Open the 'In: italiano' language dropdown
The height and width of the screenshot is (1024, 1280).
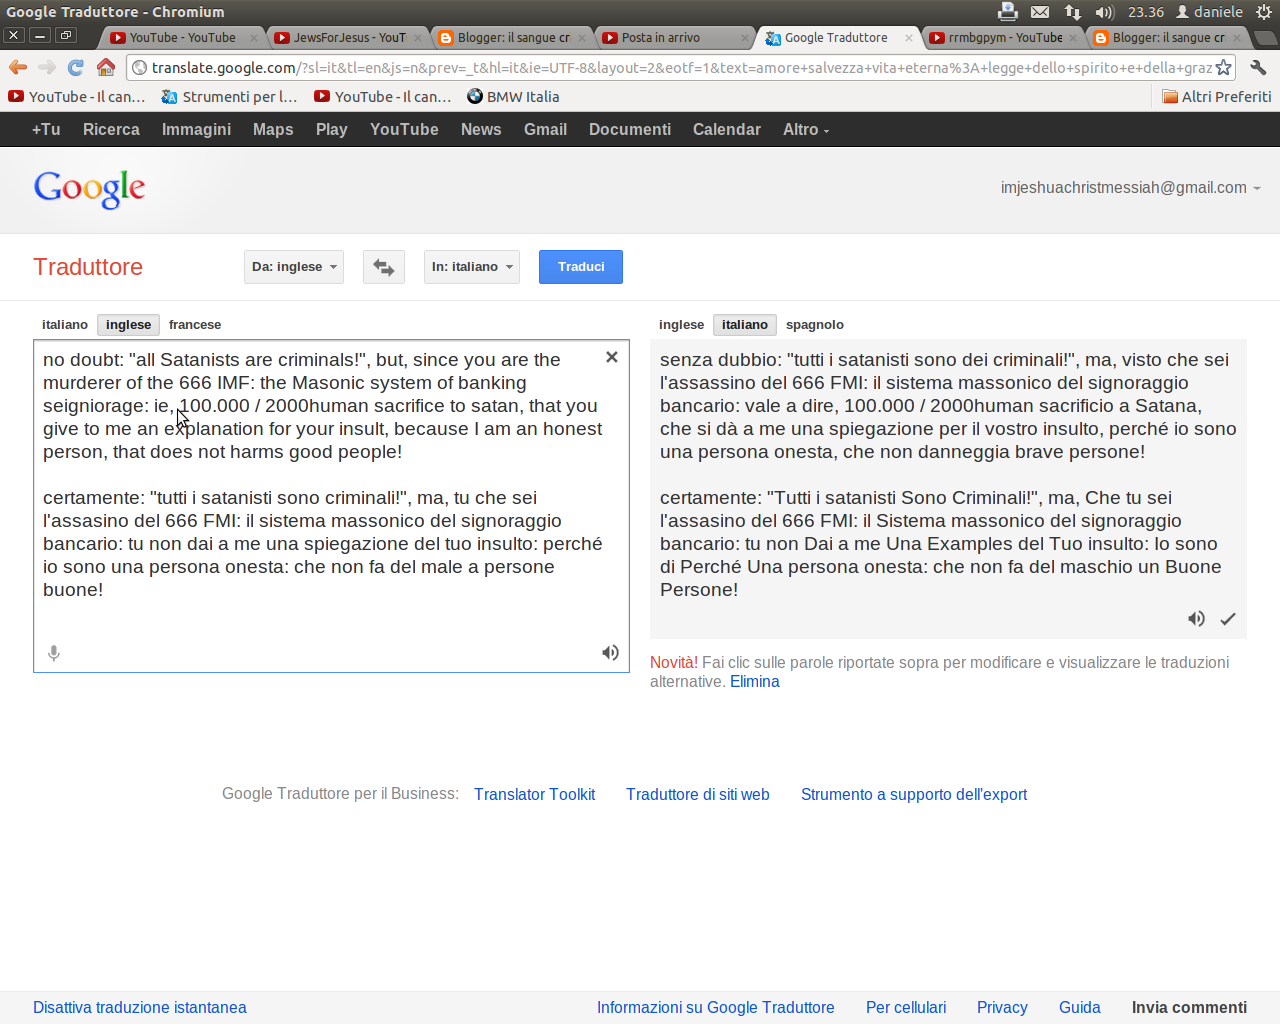[x=472, y=267]
